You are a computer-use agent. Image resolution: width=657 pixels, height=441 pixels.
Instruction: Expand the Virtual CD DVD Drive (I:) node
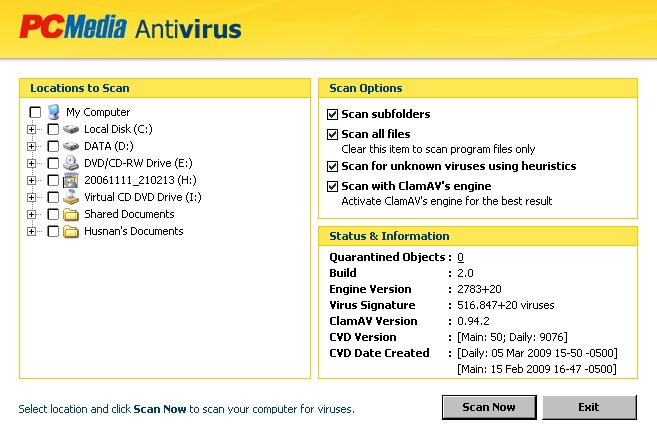click(x=31, y=197)
